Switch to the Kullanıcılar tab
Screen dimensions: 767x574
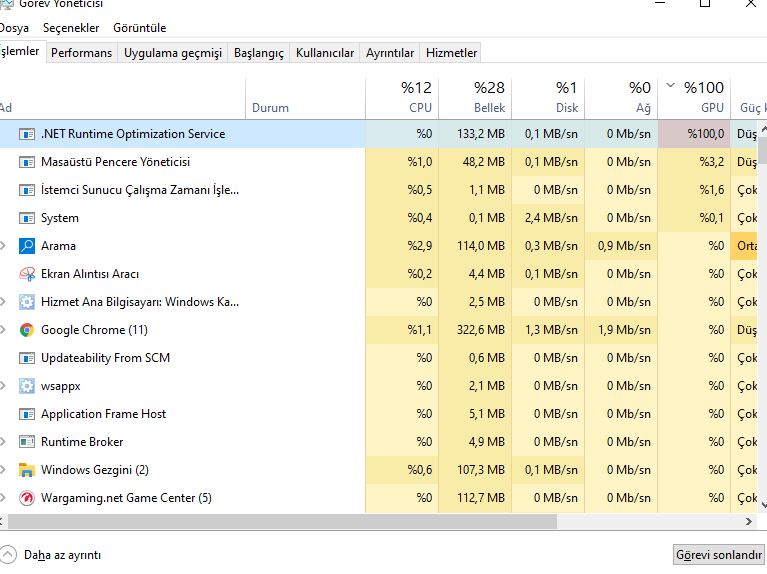pos(325,53)
